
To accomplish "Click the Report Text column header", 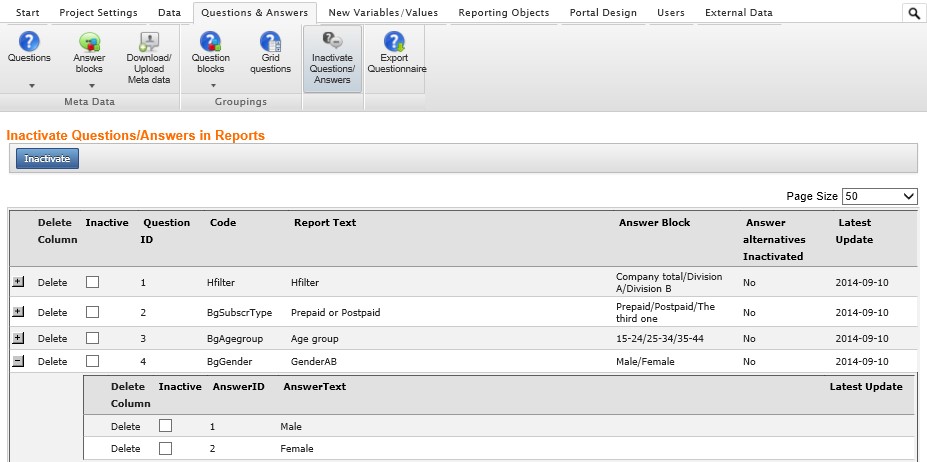I will pos(325,223).
